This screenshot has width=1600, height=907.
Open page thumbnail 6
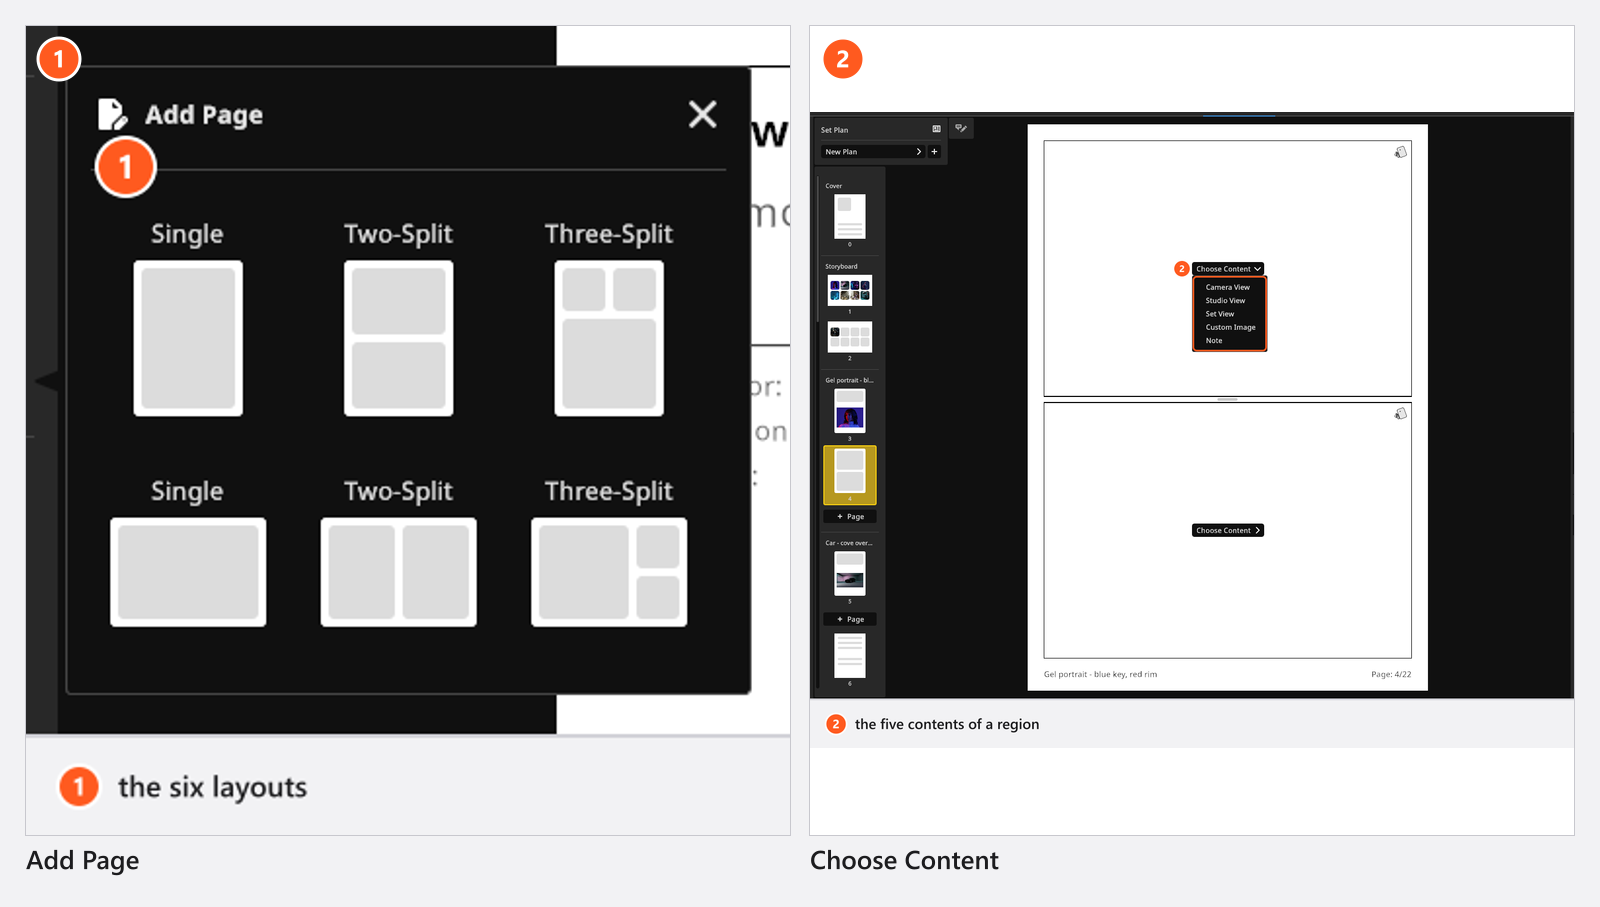tap(850, 655)
